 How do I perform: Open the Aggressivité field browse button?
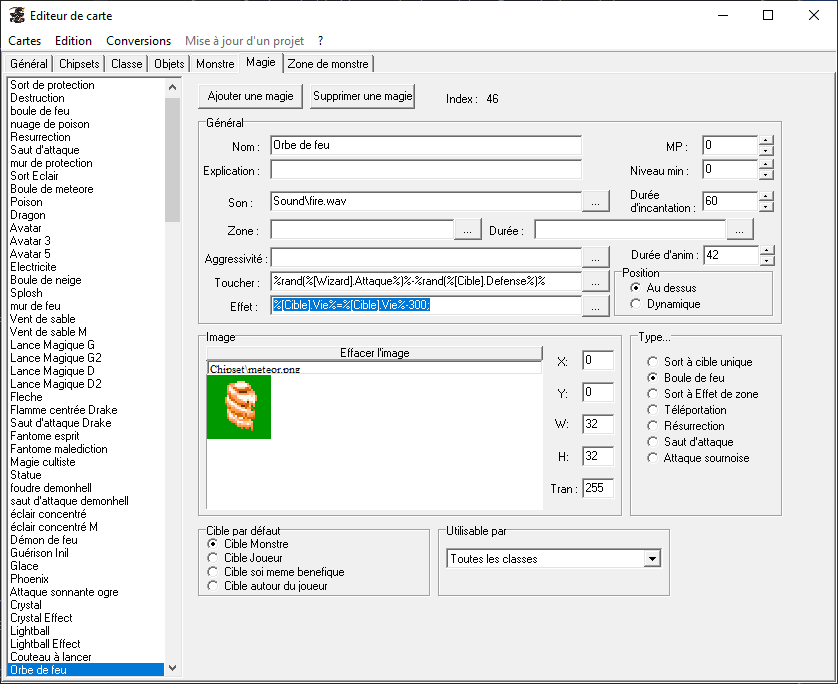tap(595, 258)
